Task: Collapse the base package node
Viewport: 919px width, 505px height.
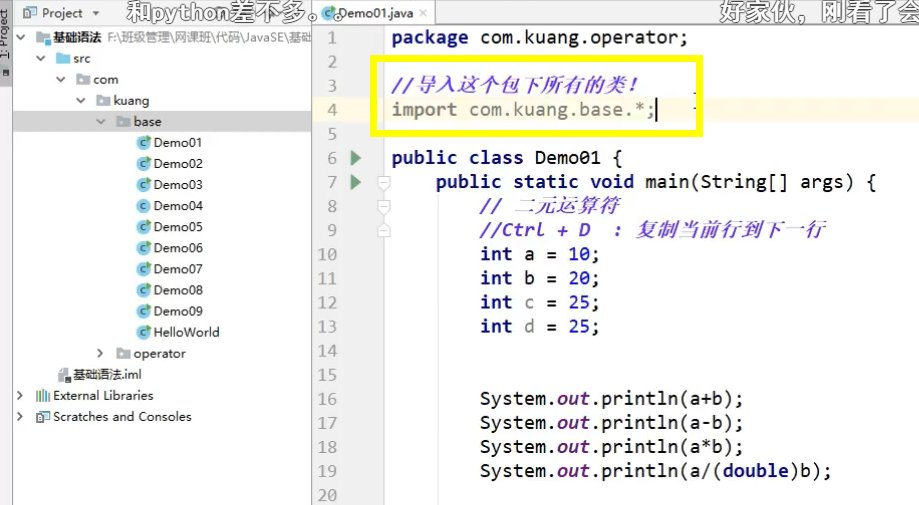Action: (x=101, y=121)
